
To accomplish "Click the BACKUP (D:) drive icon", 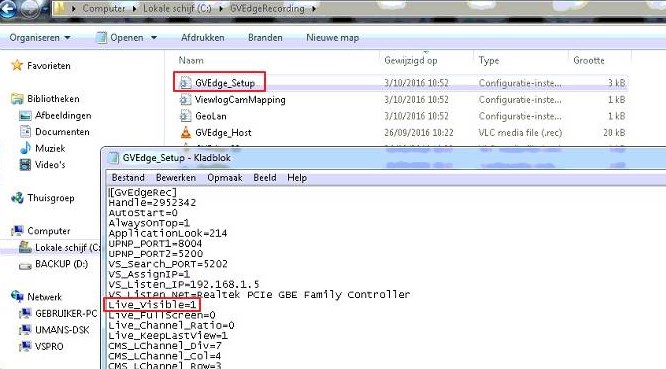I will [25, 265].
